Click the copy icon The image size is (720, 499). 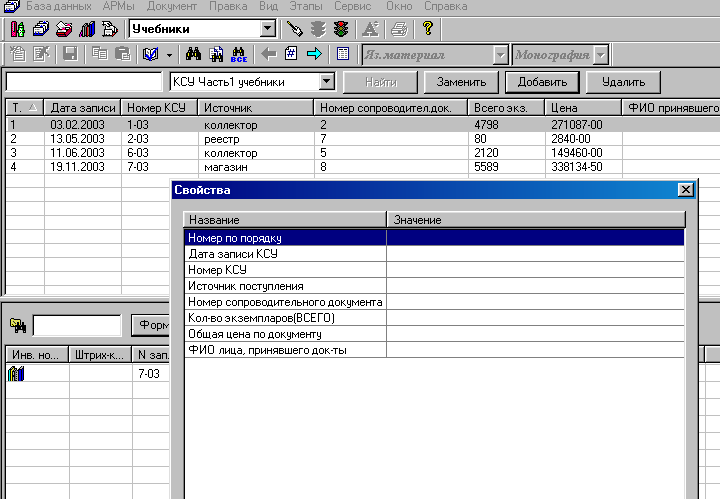tap(100, 54)
